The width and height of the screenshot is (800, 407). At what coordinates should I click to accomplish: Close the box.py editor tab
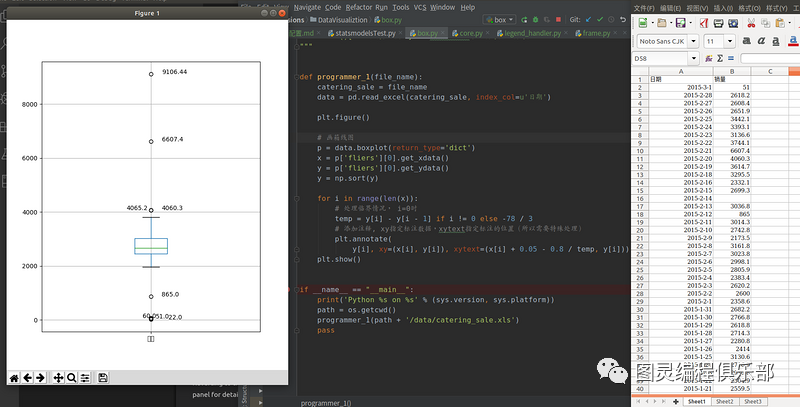443,33
